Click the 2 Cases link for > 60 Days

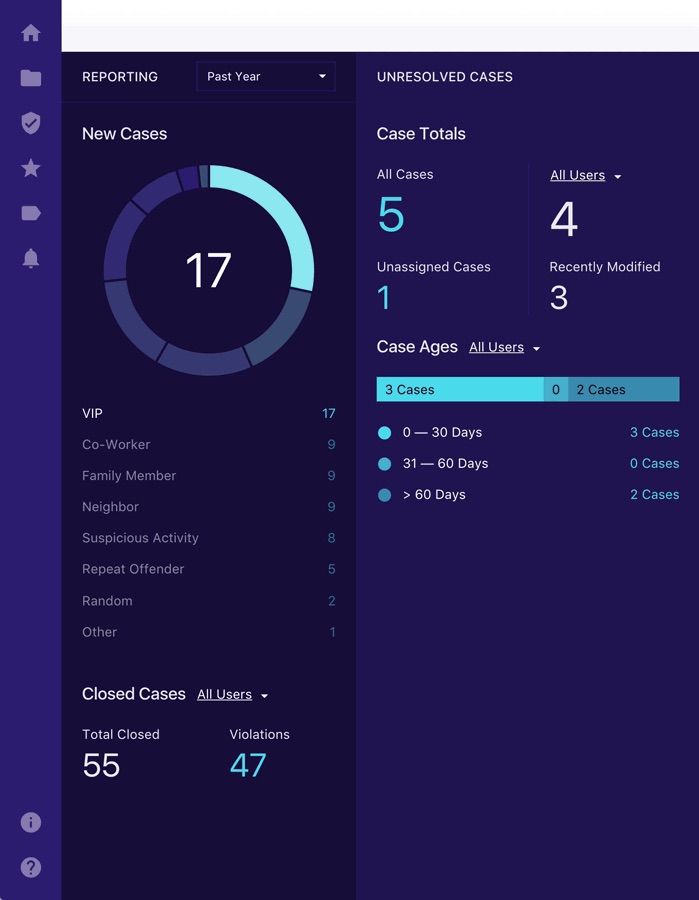tap(654, 495)
